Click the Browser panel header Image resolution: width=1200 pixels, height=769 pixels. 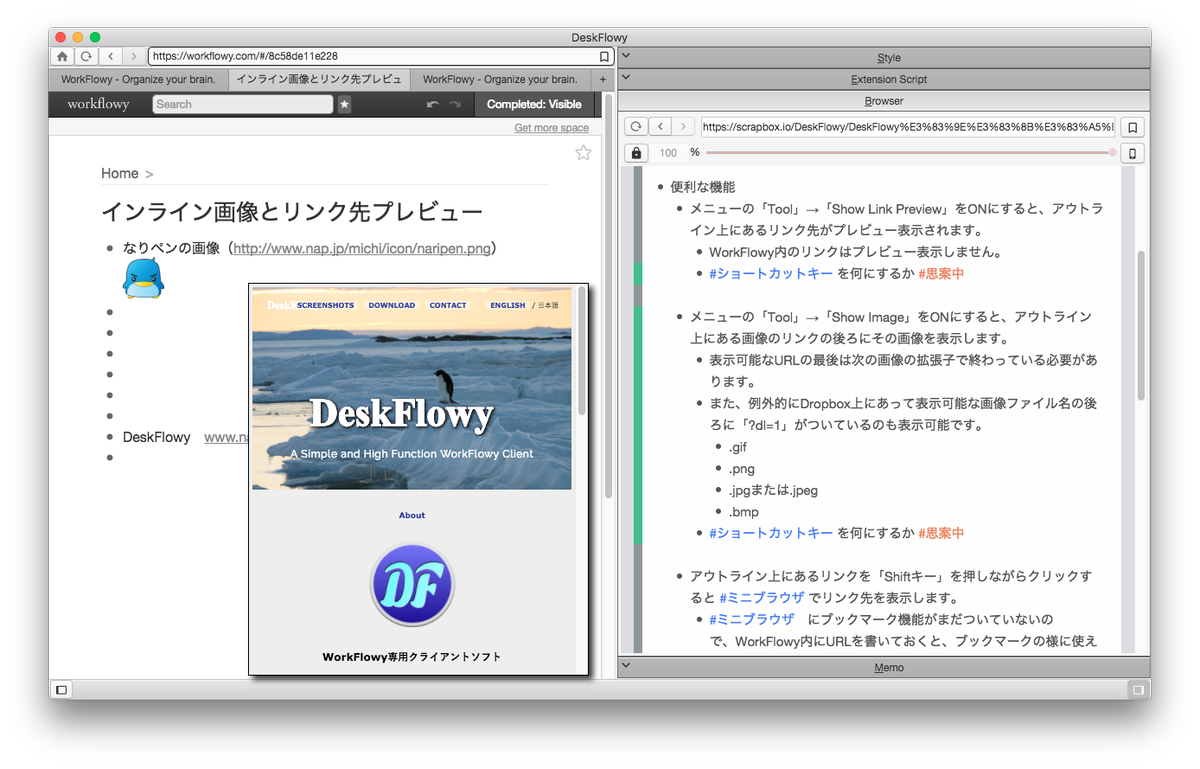884,101
